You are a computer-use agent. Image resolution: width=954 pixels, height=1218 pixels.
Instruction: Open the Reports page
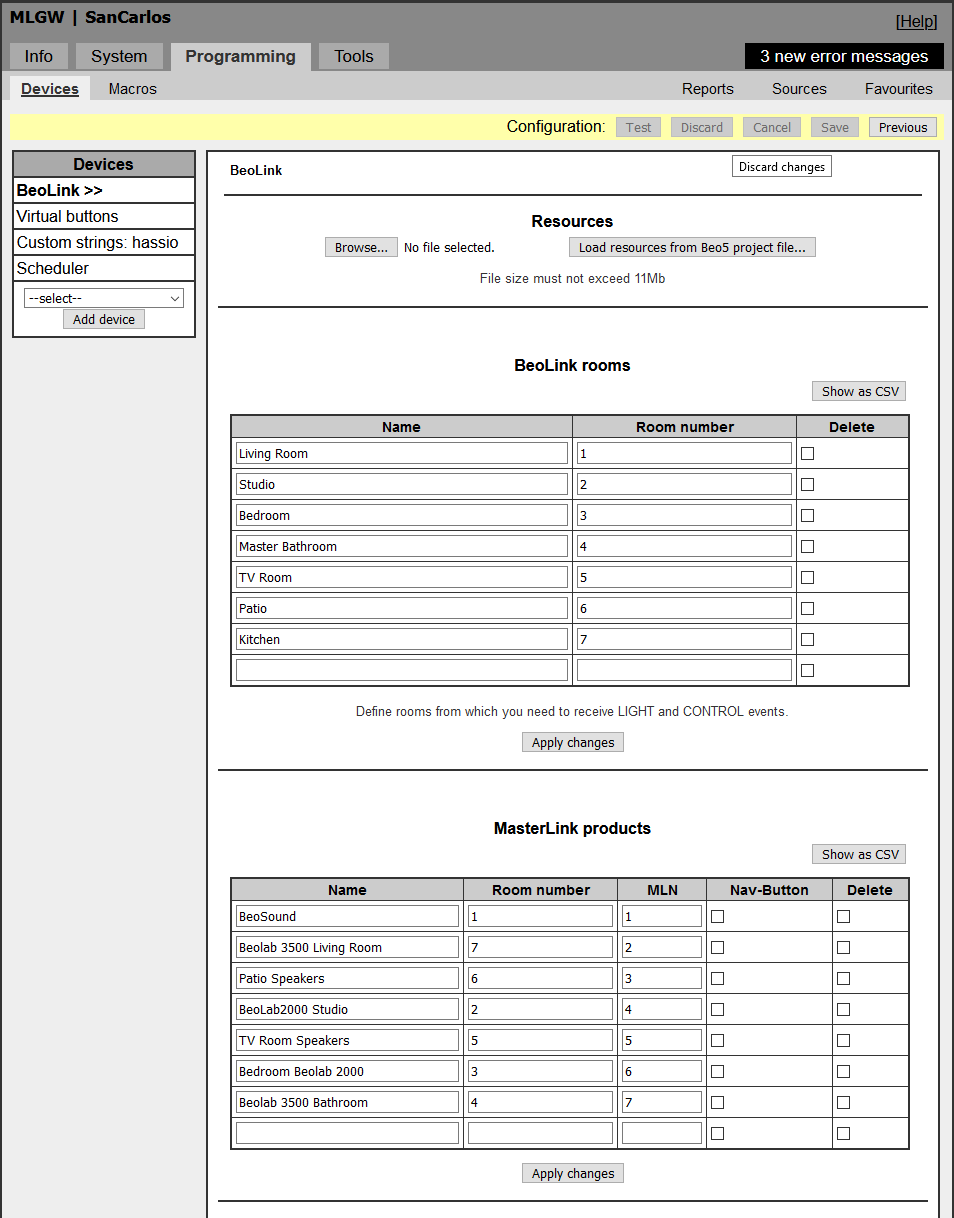tap(708, 88)
